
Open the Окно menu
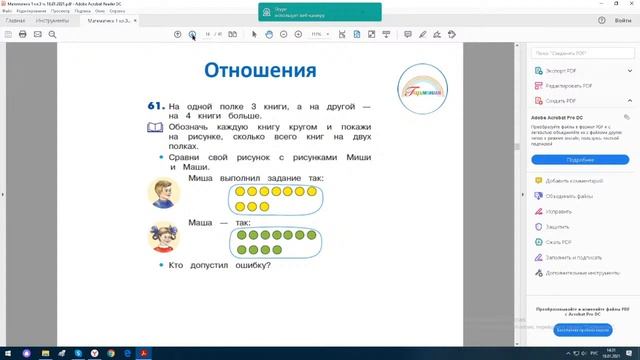coord(100,11)
